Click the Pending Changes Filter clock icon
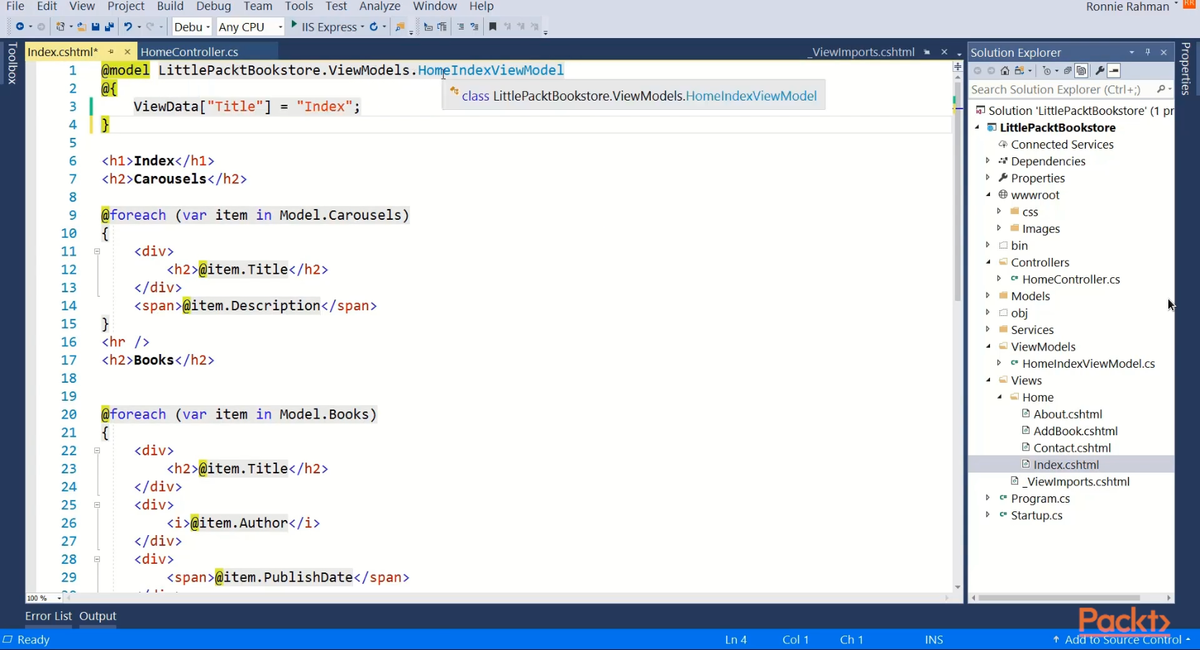1200x650 pixels. tap(1047, 71)
